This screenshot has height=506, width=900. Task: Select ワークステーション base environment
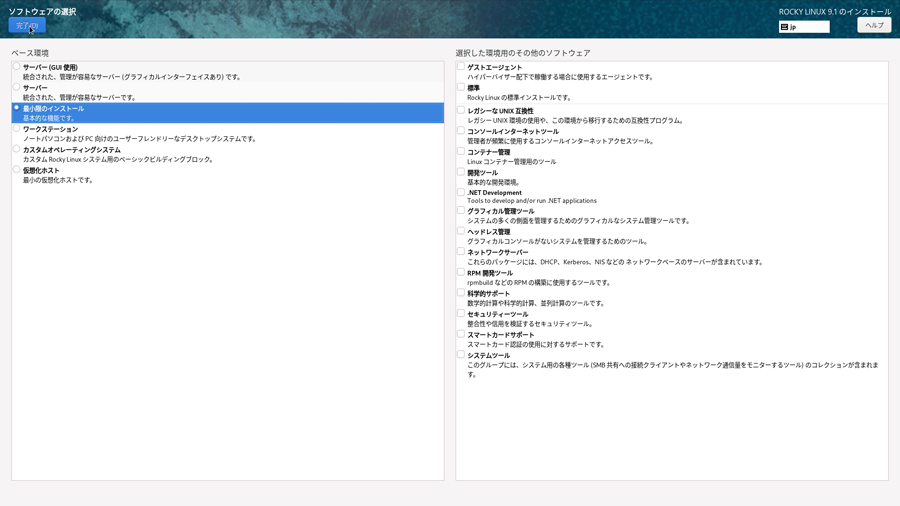[17, 129]
